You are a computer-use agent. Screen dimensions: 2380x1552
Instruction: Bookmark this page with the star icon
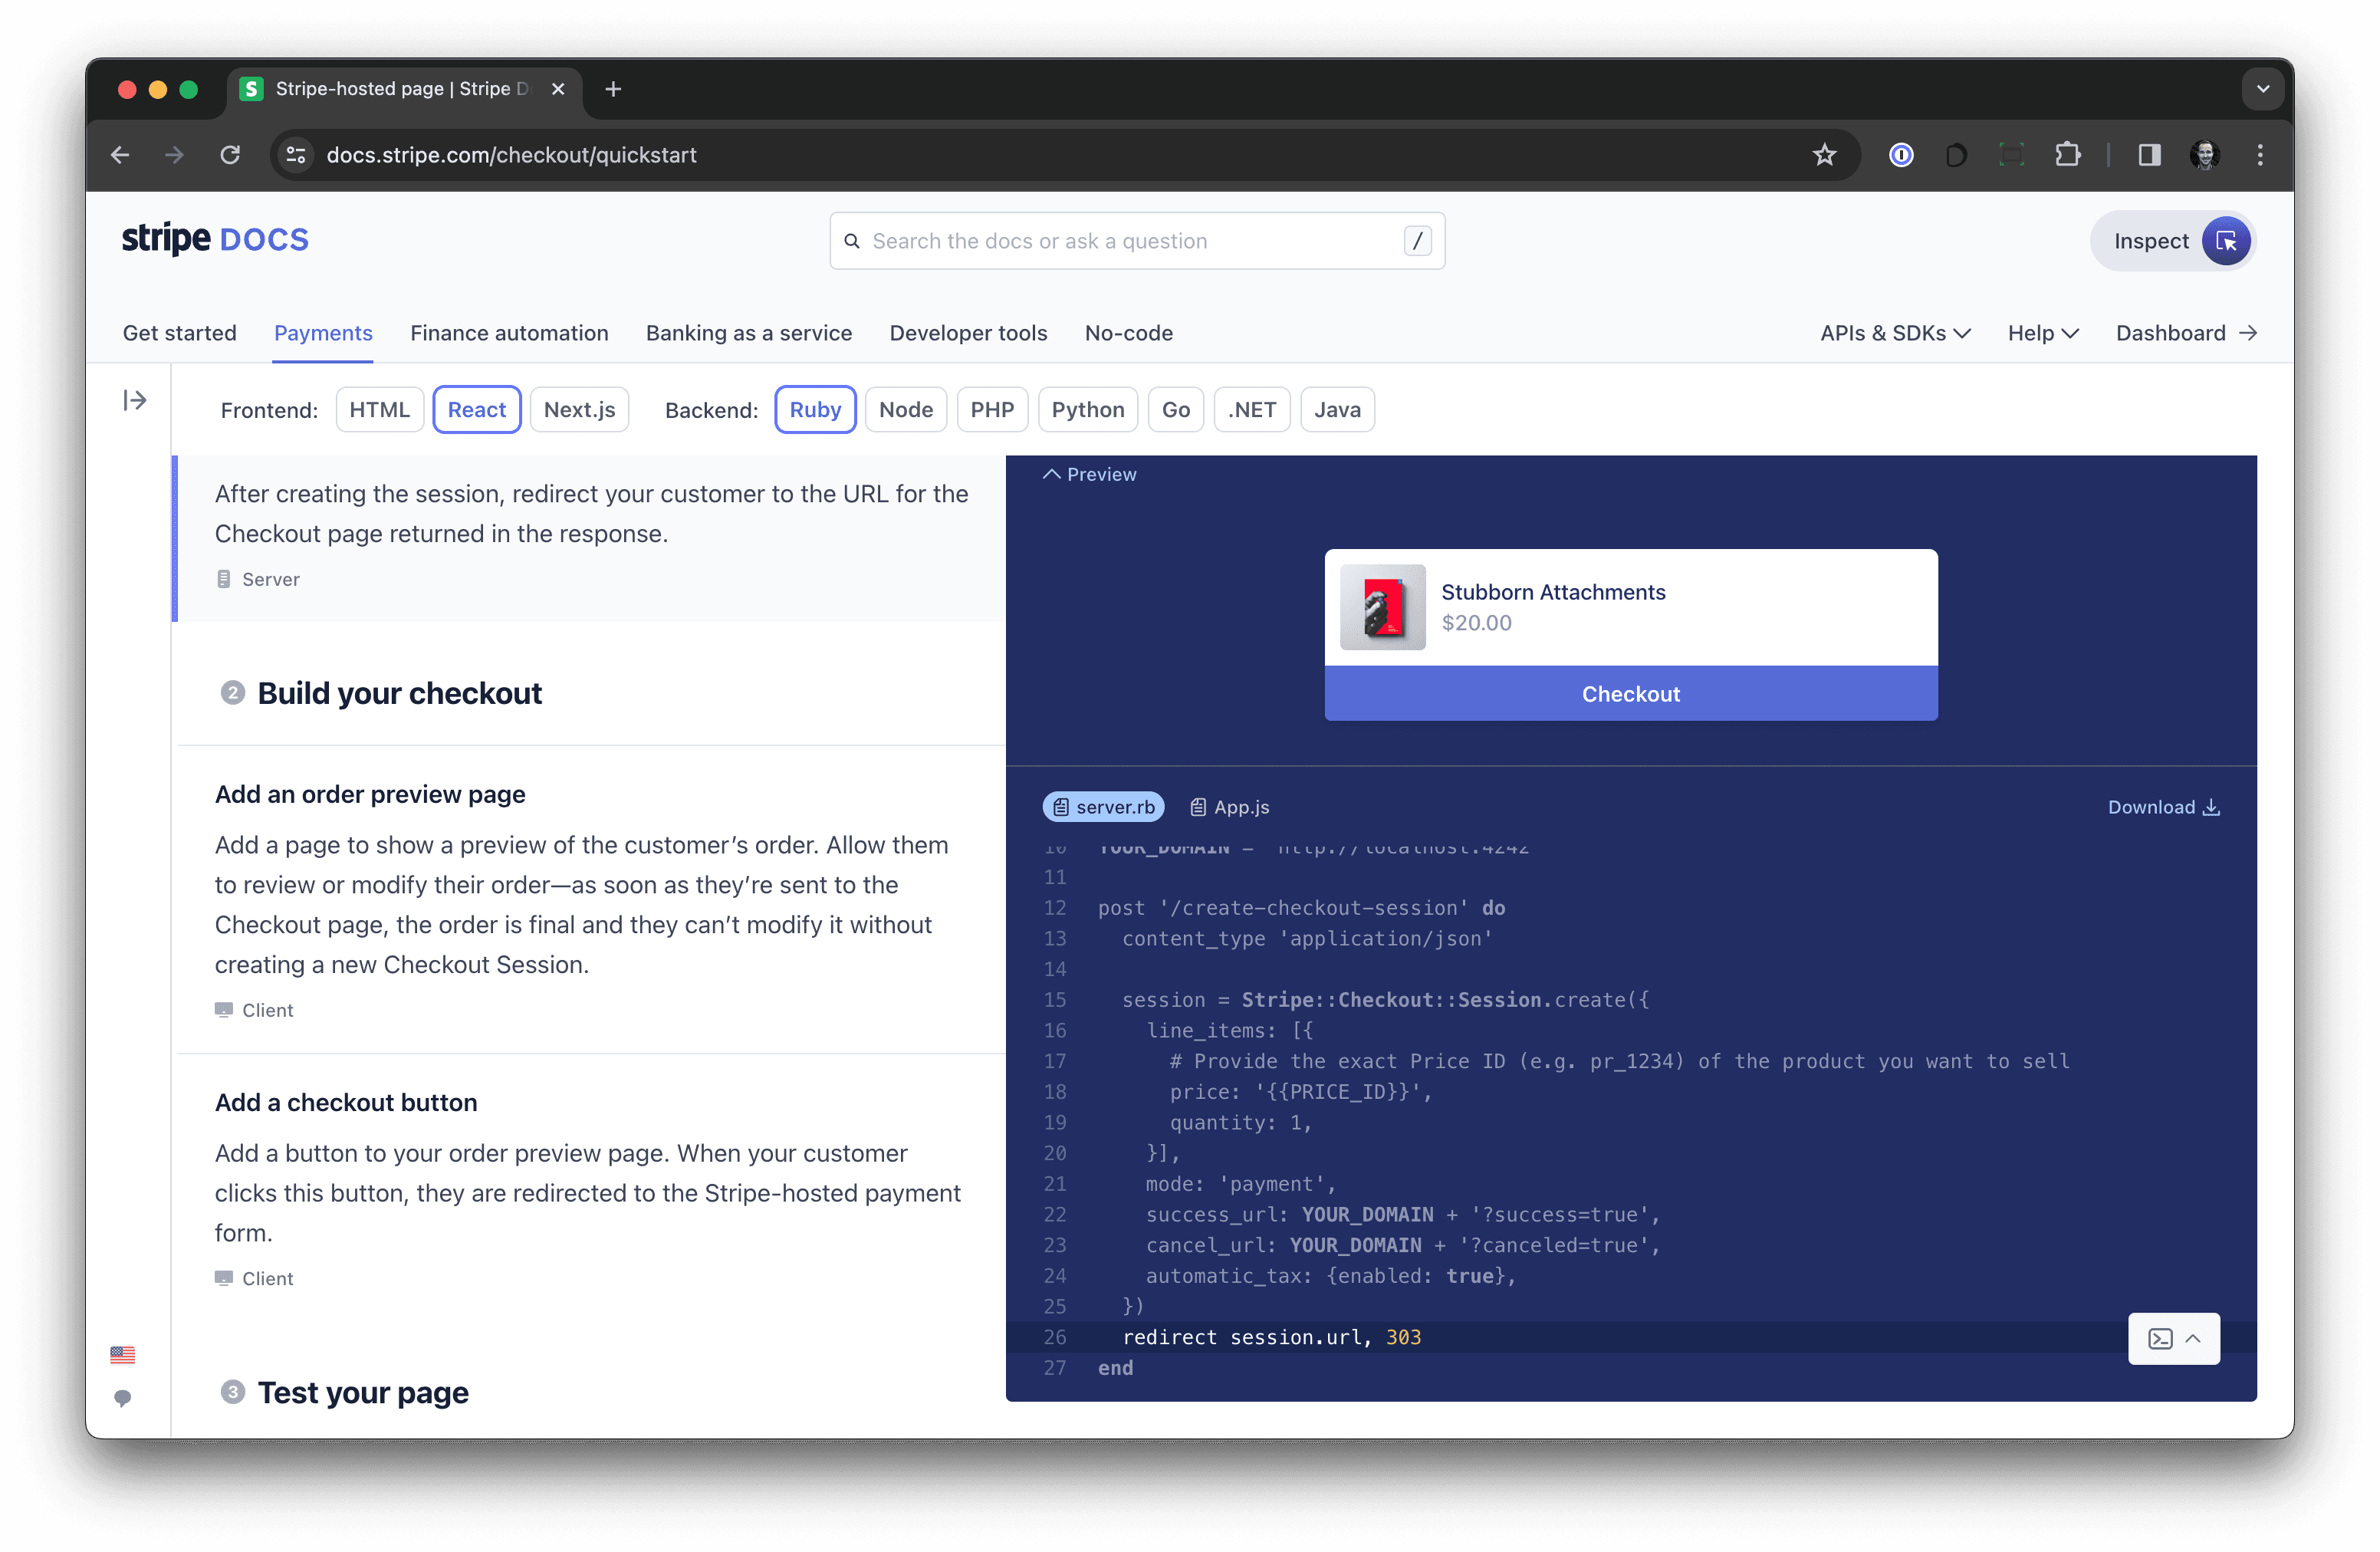tap(1824, 155)
